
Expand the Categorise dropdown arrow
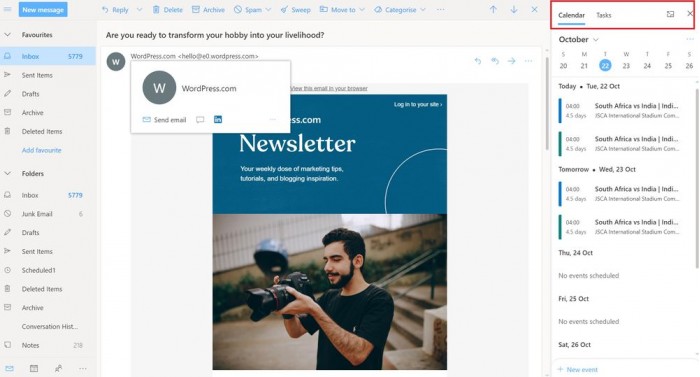pos(423,9)
